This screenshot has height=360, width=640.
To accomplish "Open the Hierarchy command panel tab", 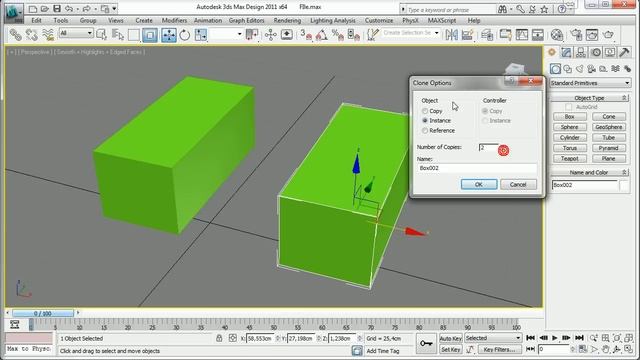I will (581, 53).
